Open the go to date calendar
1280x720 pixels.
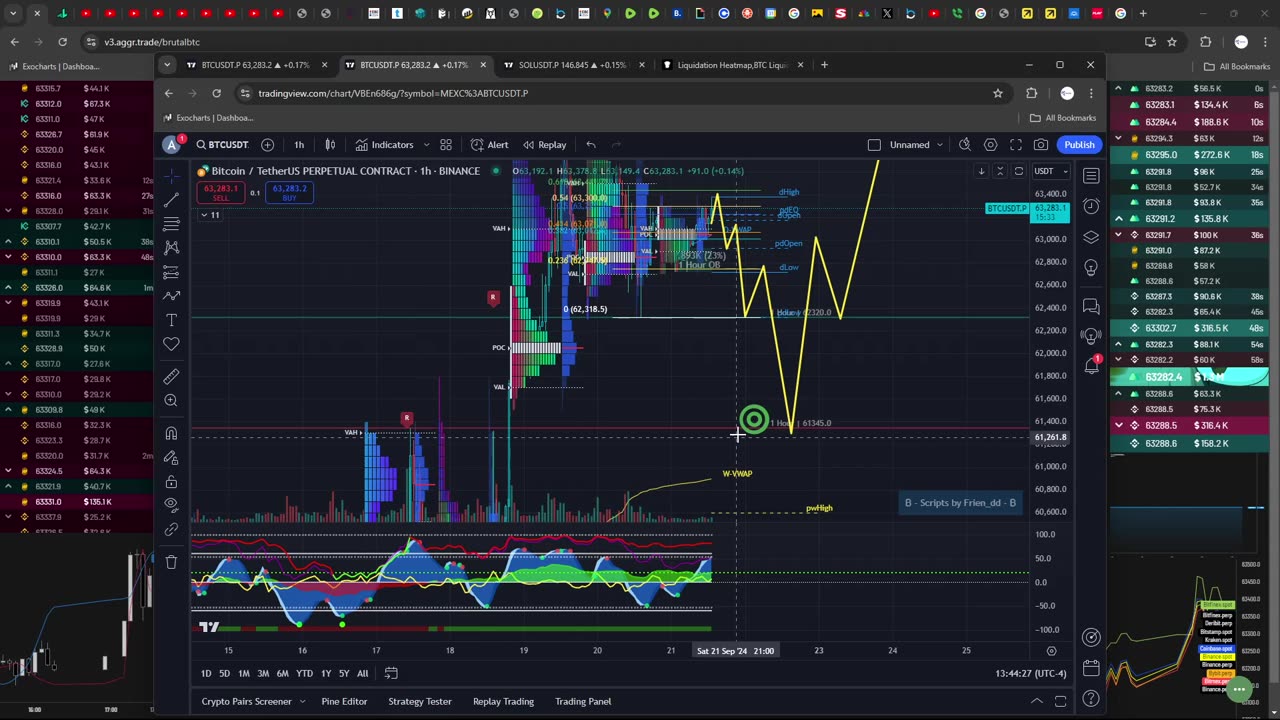[x=391, y=673]
